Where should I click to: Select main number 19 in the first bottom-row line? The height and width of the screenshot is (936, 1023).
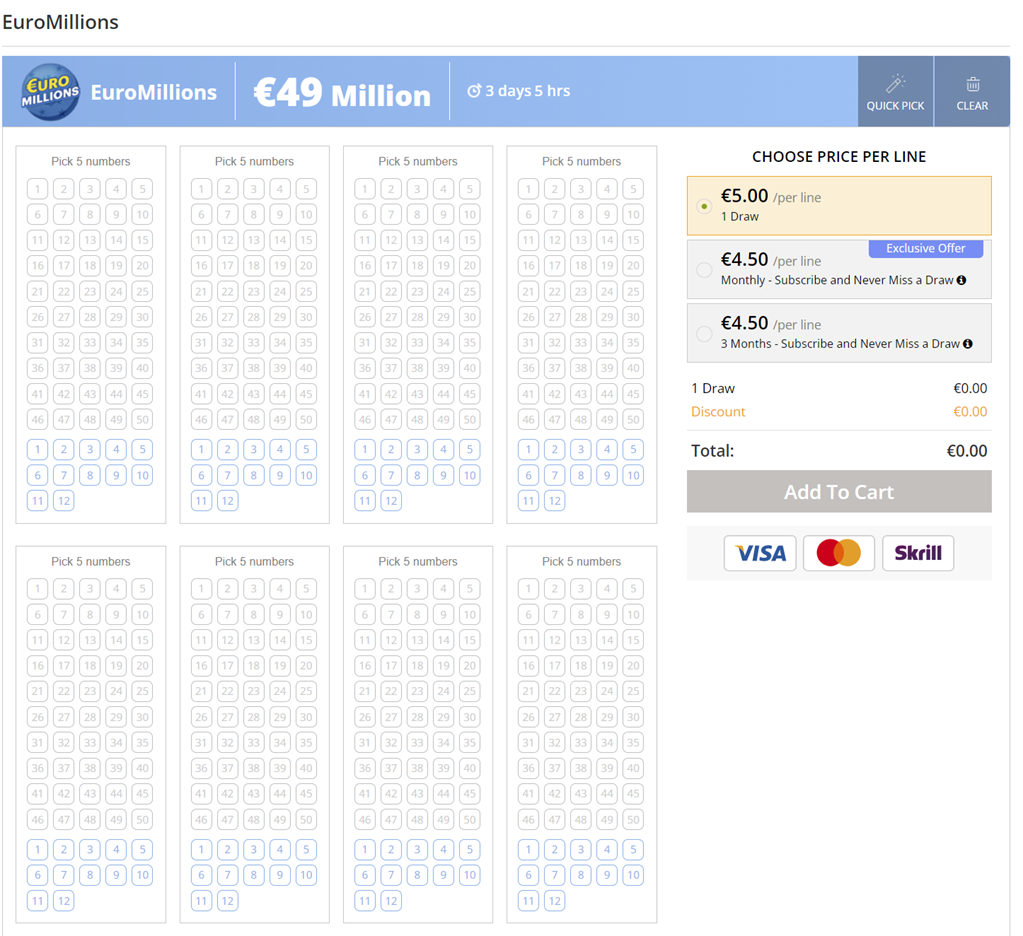coord(116,666)
